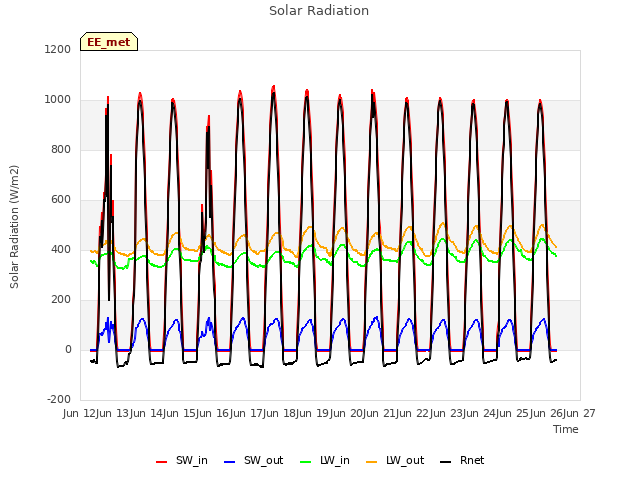Click the Rnet legend entry

point(462,460)
